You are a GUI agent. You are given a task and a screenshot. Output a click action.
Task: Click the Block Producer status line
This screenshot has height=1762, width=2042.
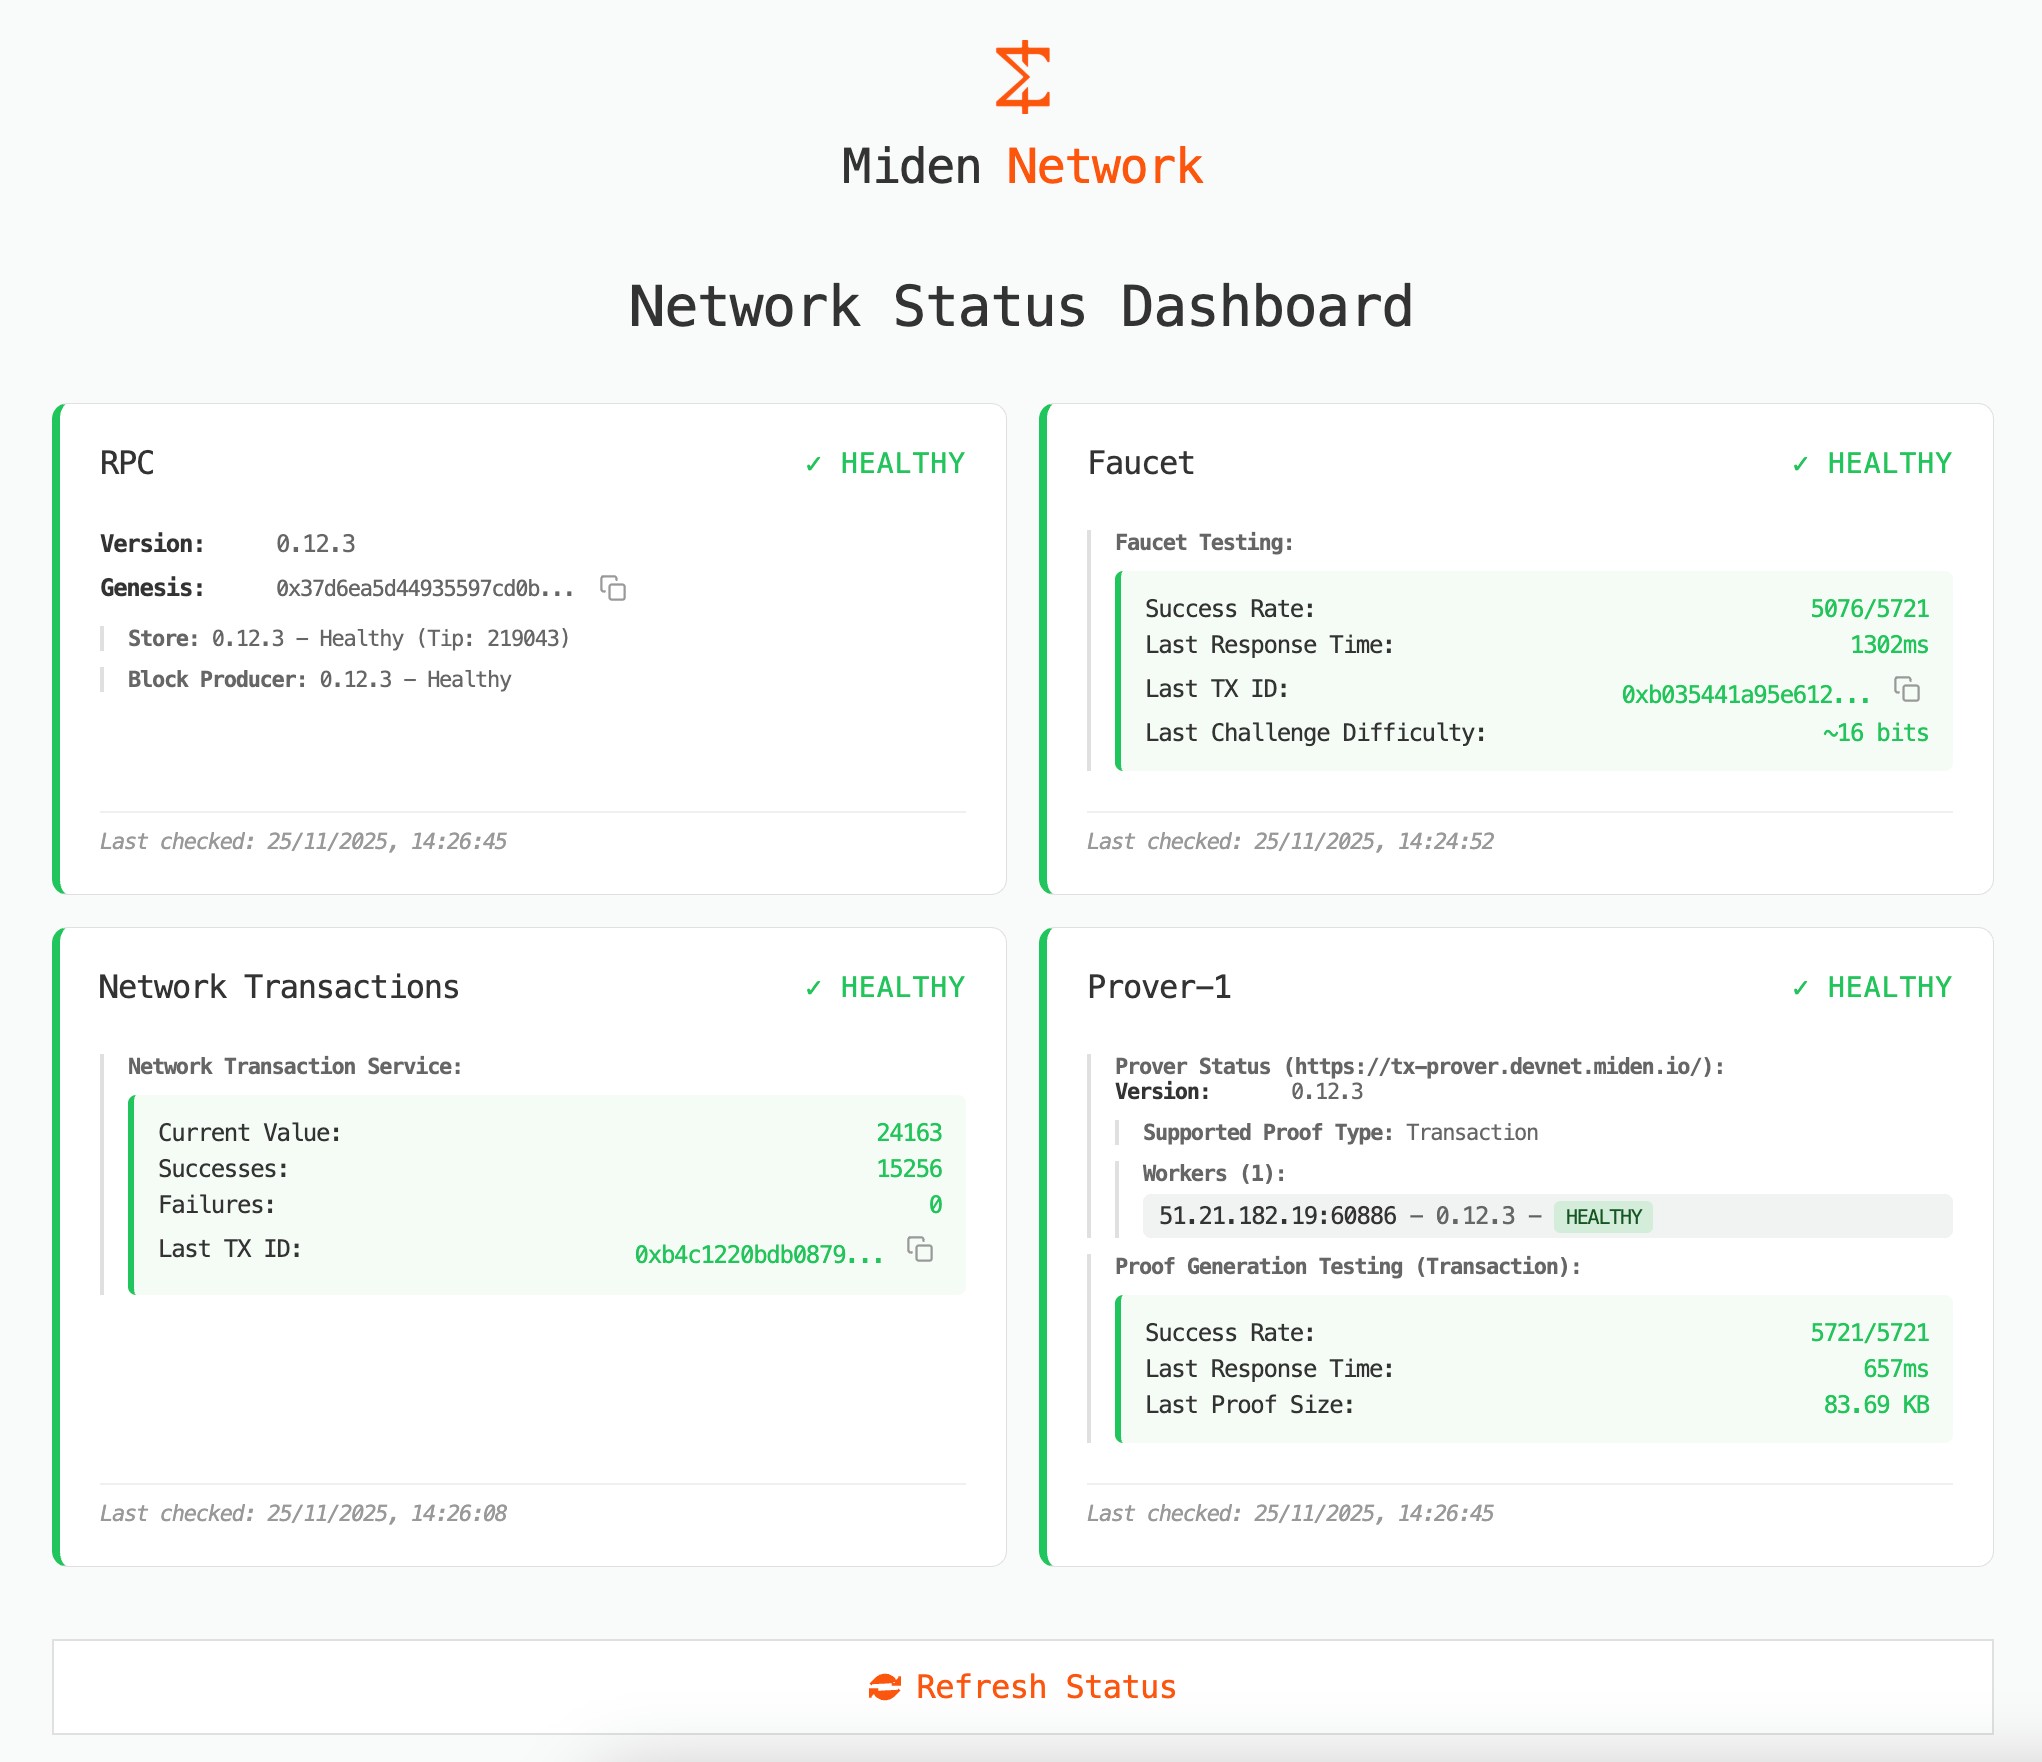coord(319,679)
